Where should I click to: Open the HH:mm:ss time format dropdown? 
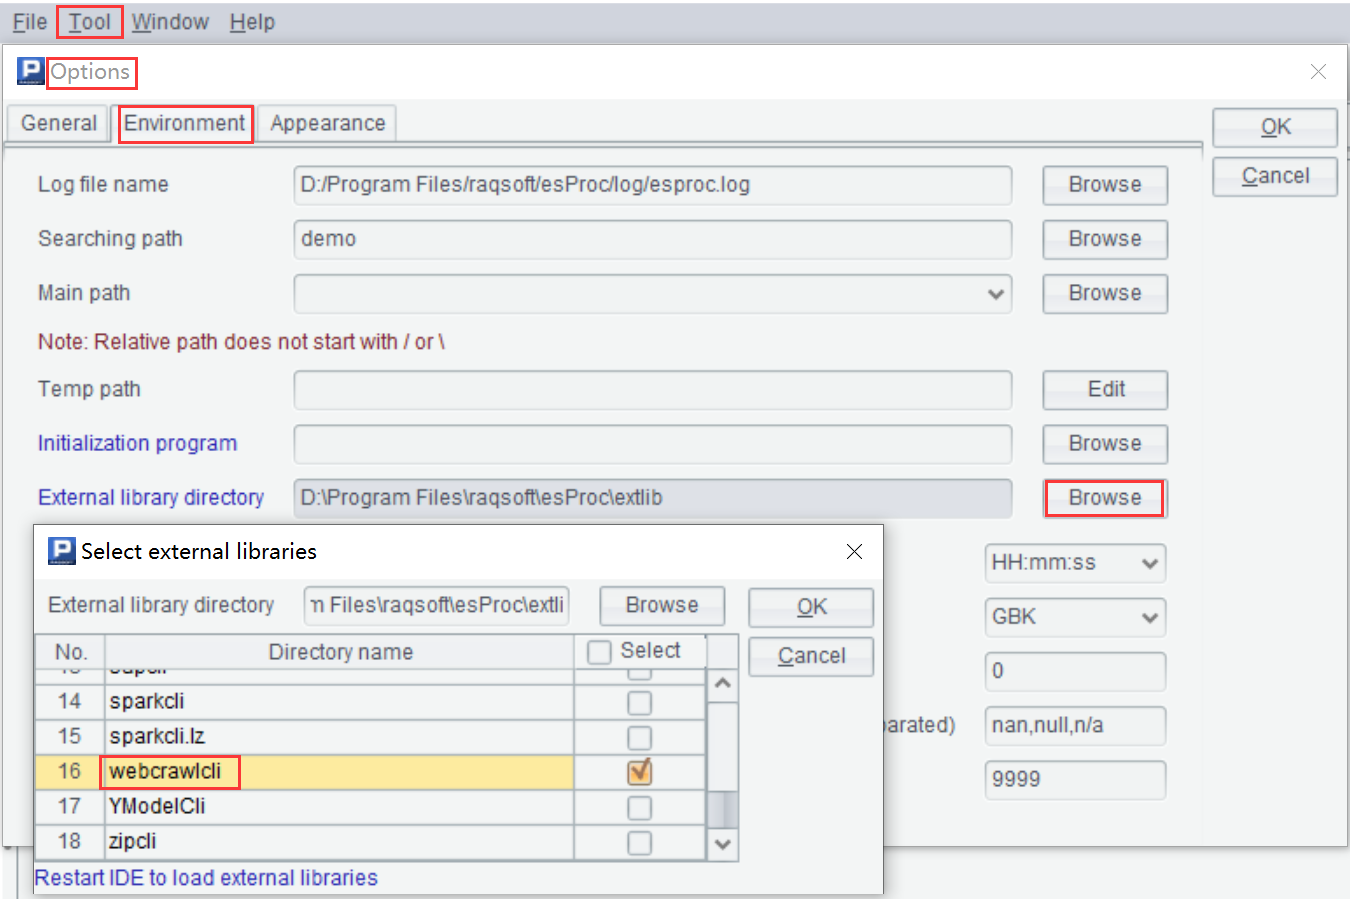(x=1149, y=563)
